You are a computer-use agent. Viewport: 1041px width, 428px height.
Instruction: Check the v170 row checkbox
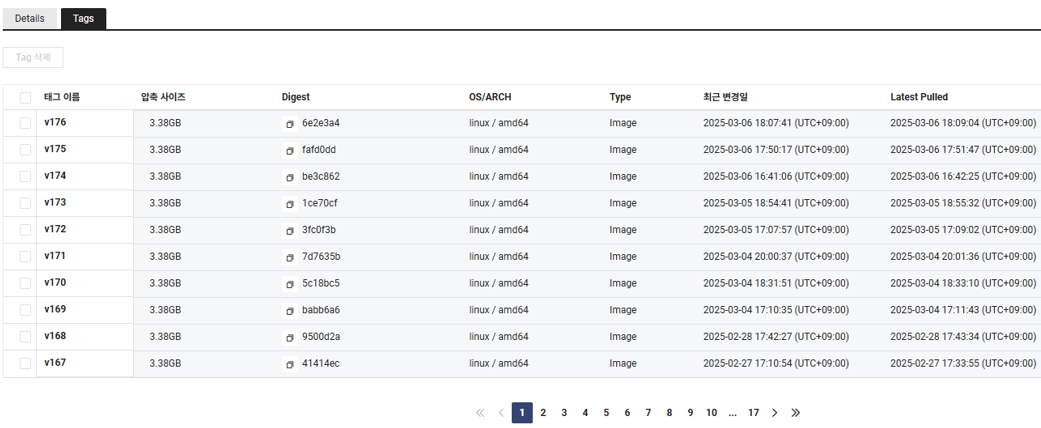[x=25, y=283]
